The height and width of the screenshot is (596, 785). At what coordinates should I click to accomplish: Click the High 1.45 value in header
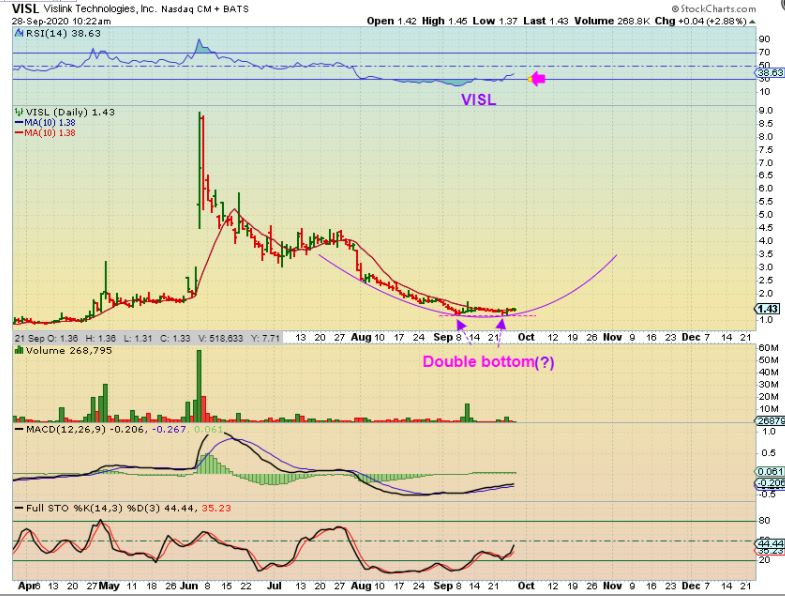(445, 21)
